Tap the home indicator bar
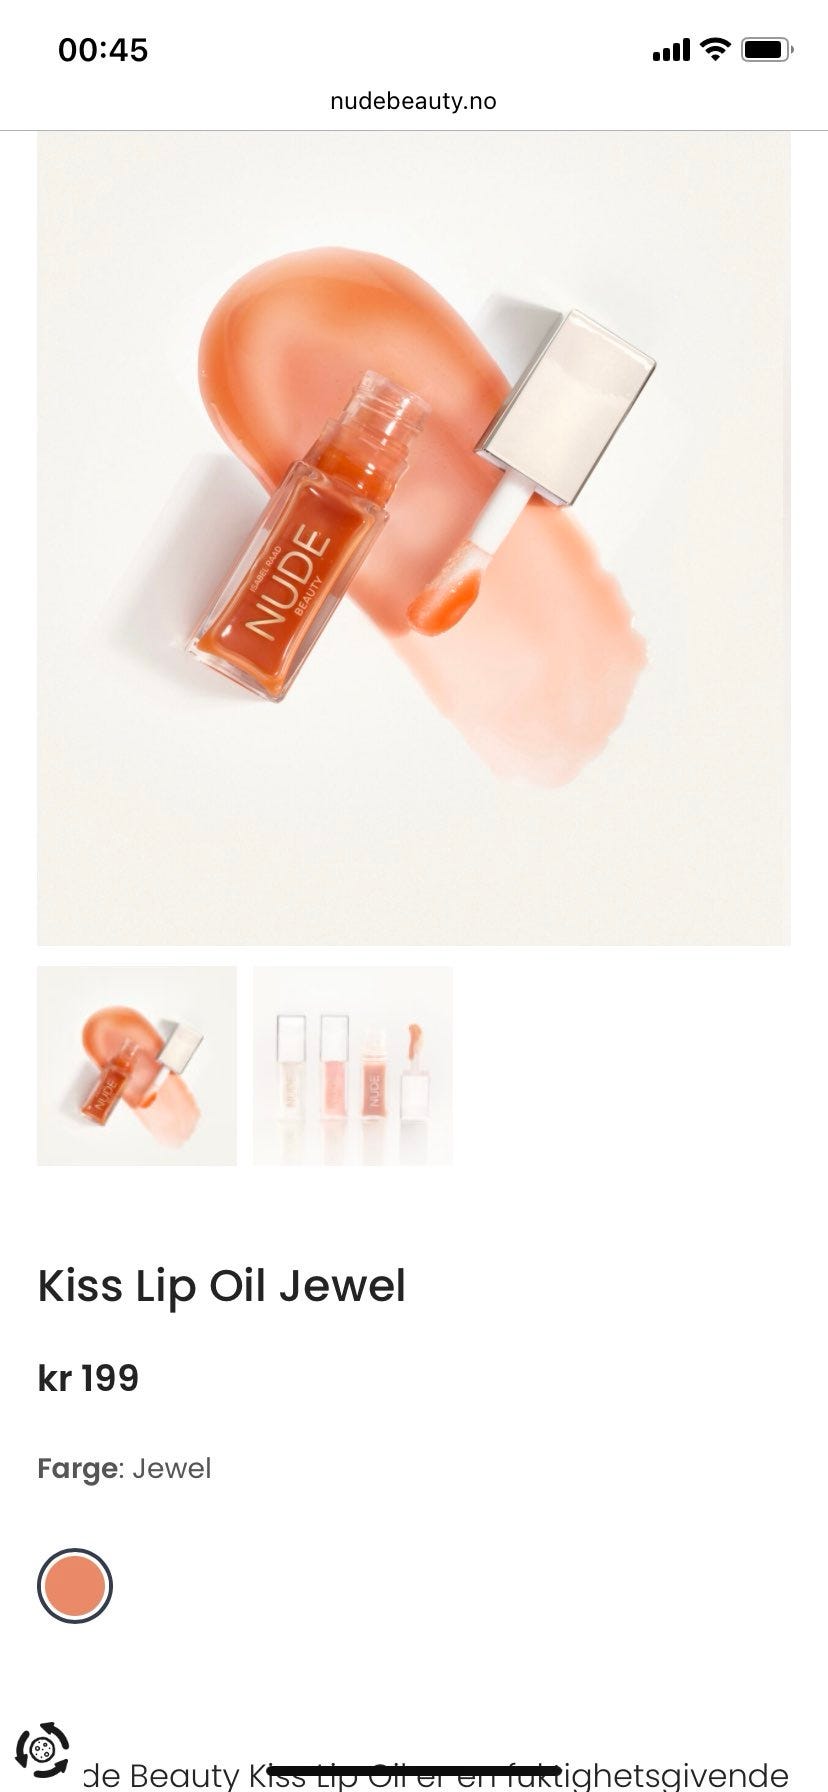The image size is (828, 1792). [414, 1771]
